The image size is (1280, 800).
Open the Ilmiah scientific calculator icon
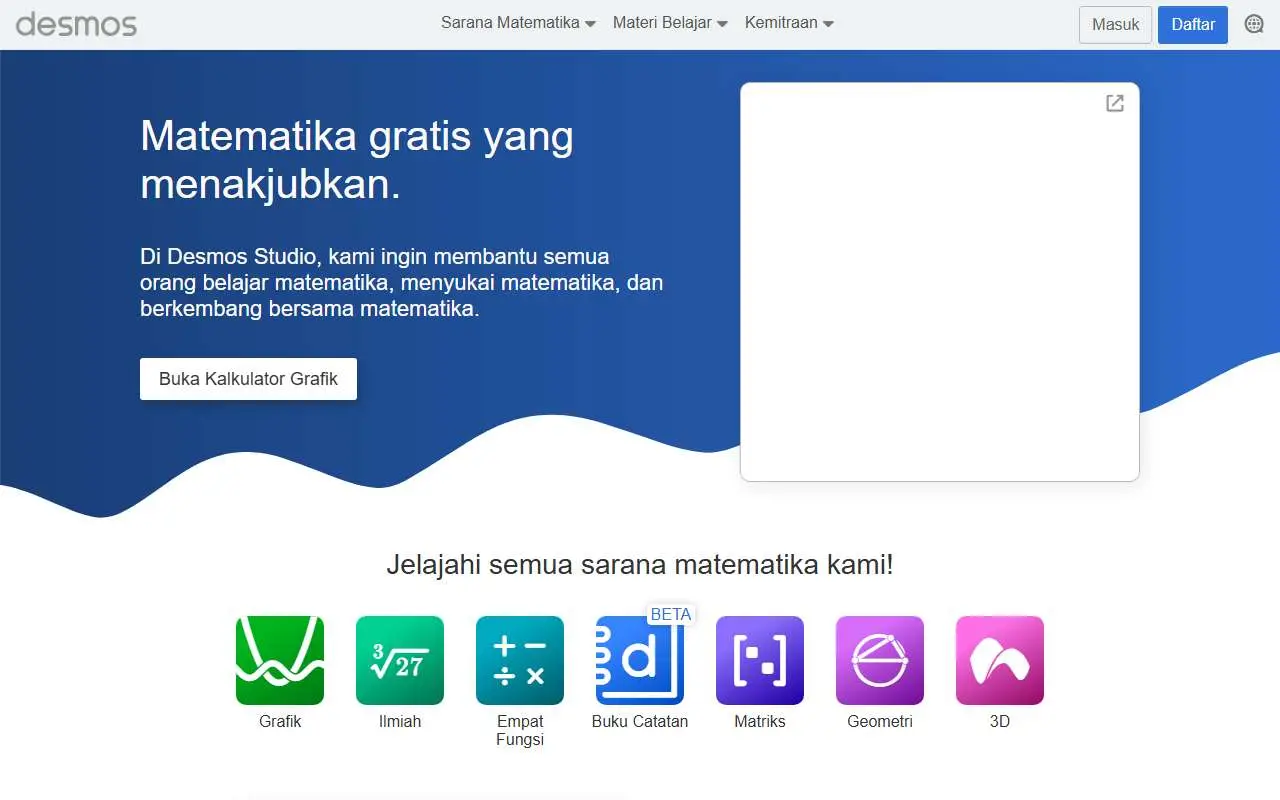(x=400, y=660)
